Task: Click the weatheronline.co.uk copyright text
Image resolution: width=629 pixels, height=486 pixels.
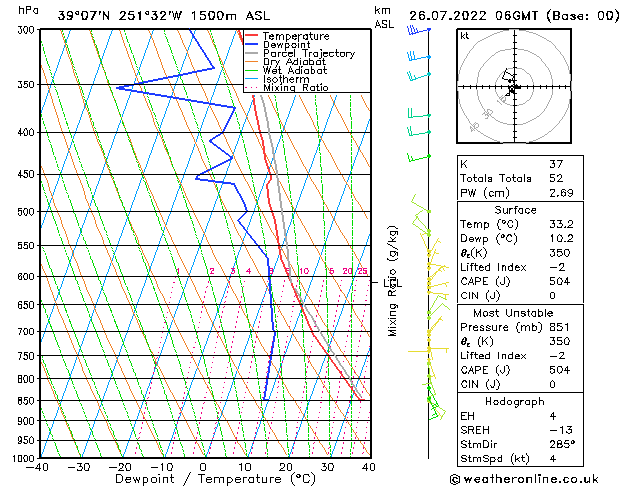Action: click(524, 479)
